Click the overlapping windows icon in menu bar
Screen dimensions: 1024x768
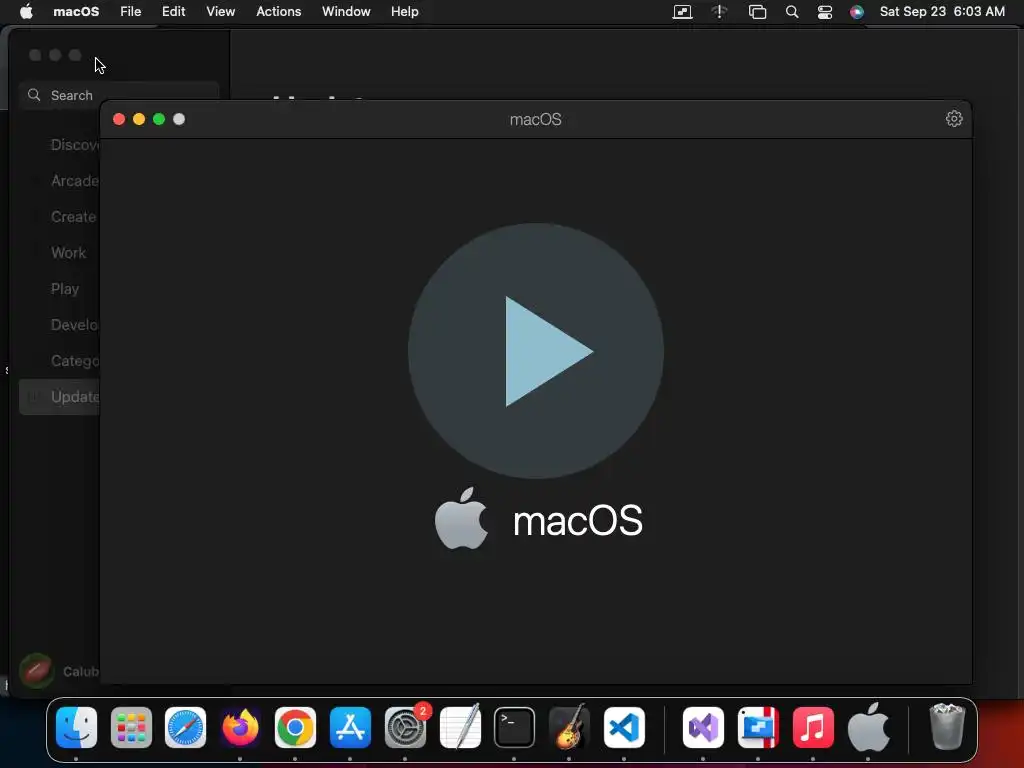click(757, 12)
